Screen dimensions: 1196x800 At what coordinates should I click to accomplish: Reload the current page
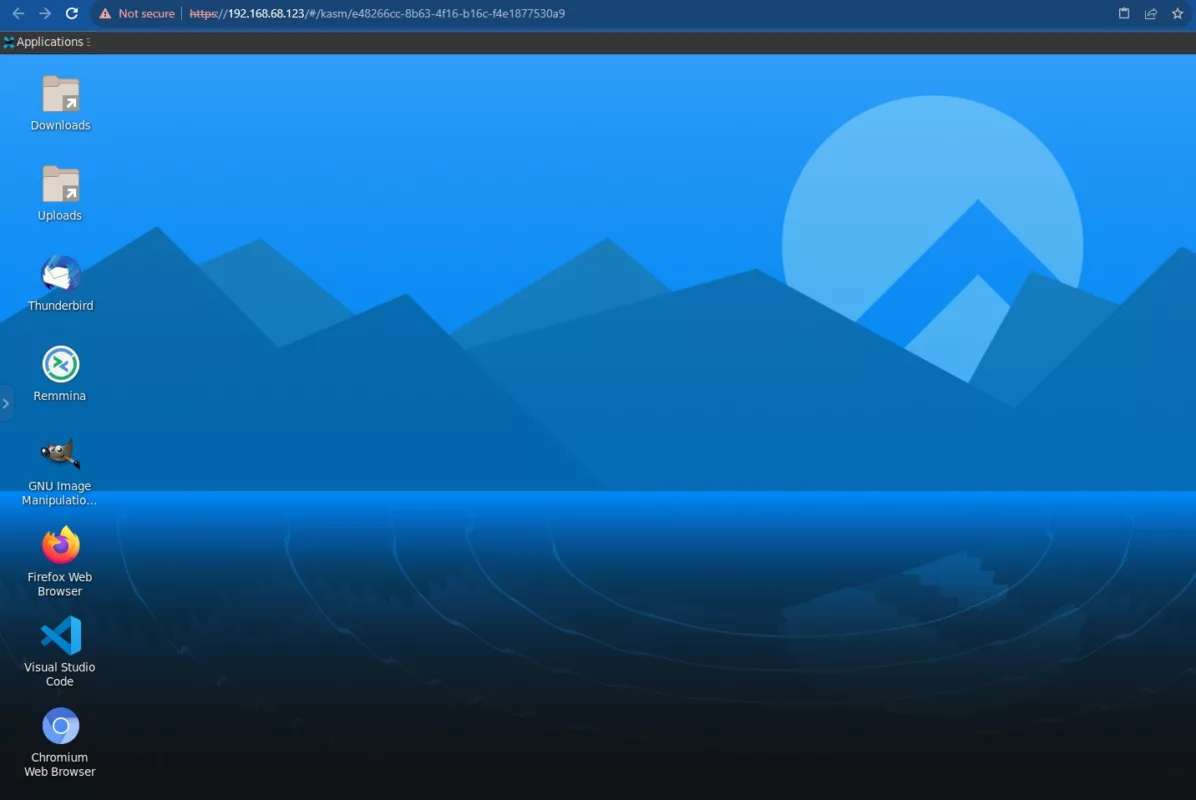(x=72, y=13)
